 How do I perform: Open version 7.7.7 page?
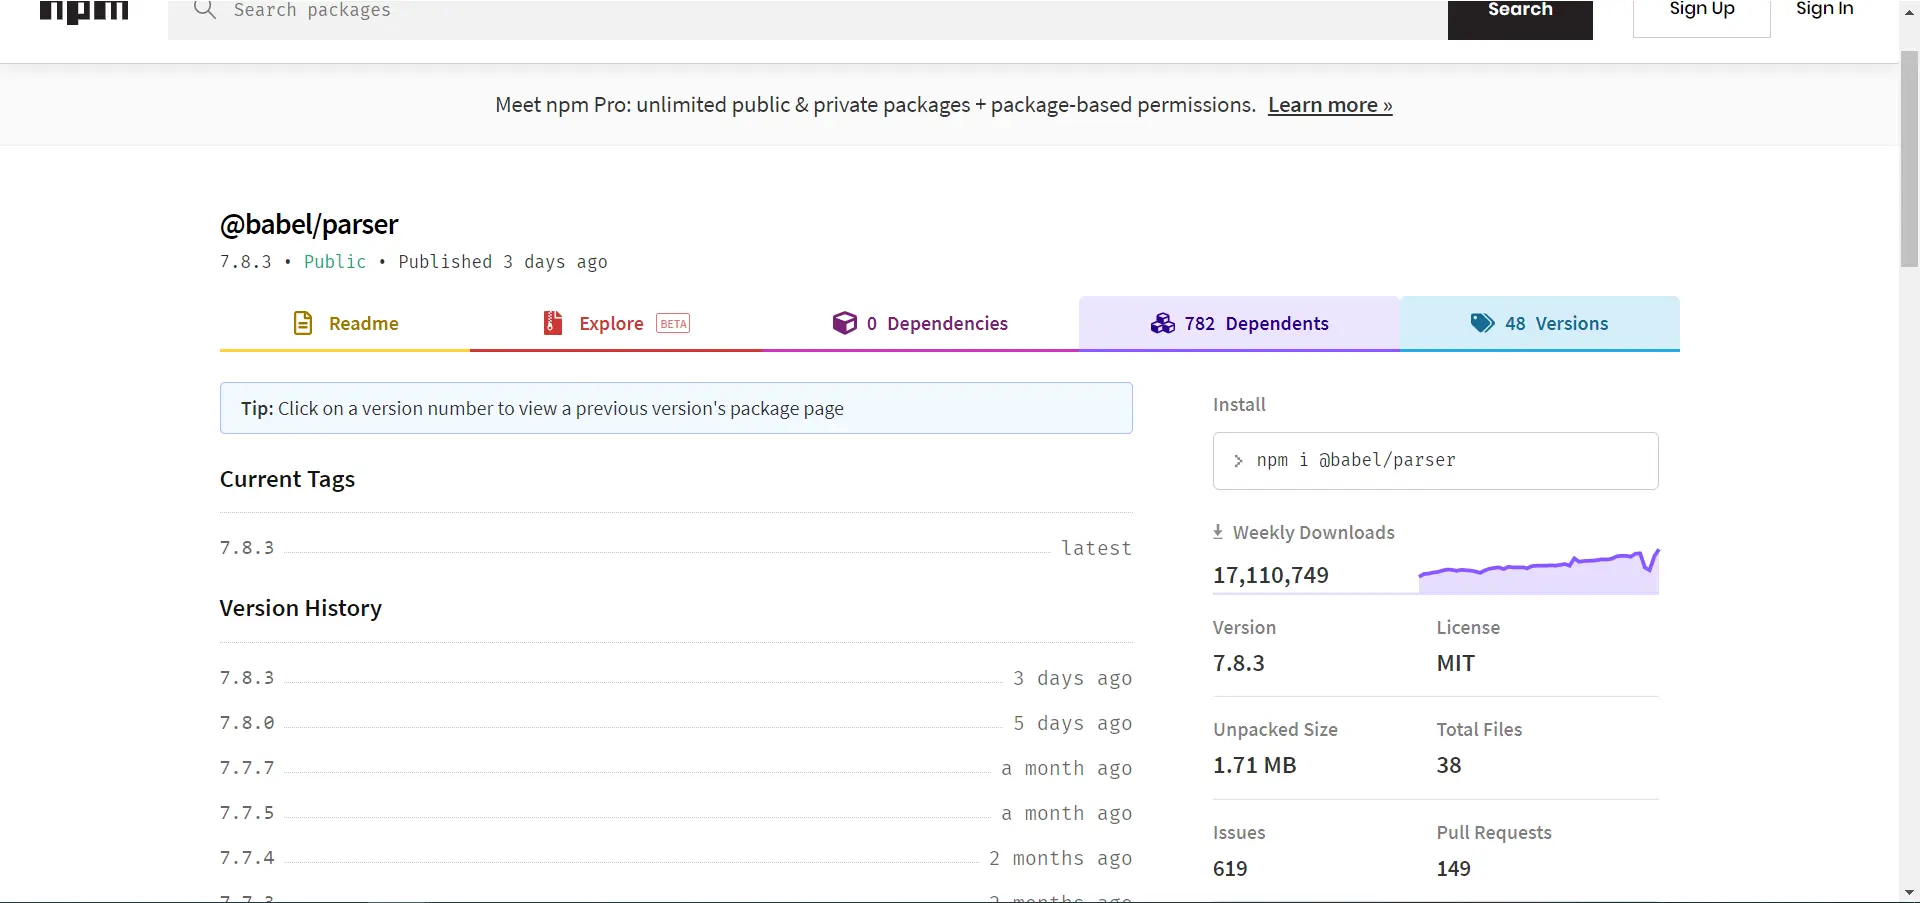(247, 768)
